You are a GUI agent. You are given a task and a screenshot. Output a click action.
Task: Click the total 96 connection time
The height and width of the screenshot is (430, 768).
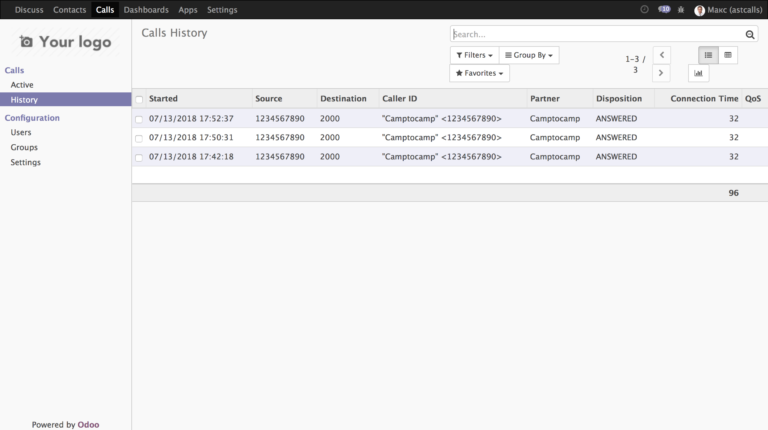(733, 193)
